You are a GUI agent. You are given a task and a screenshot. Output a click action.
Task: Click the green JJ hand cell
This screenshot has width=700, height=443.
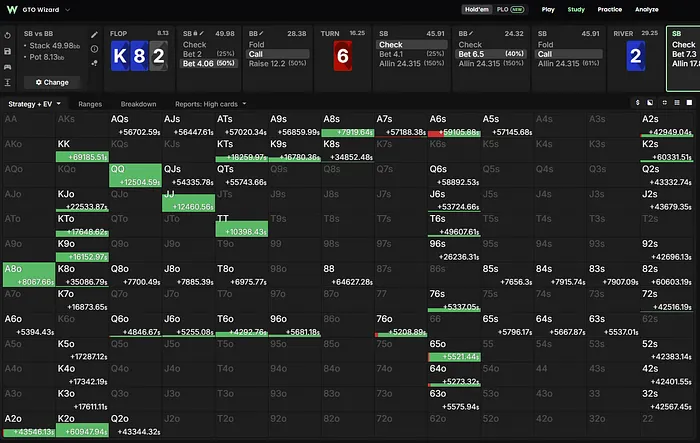188,200
